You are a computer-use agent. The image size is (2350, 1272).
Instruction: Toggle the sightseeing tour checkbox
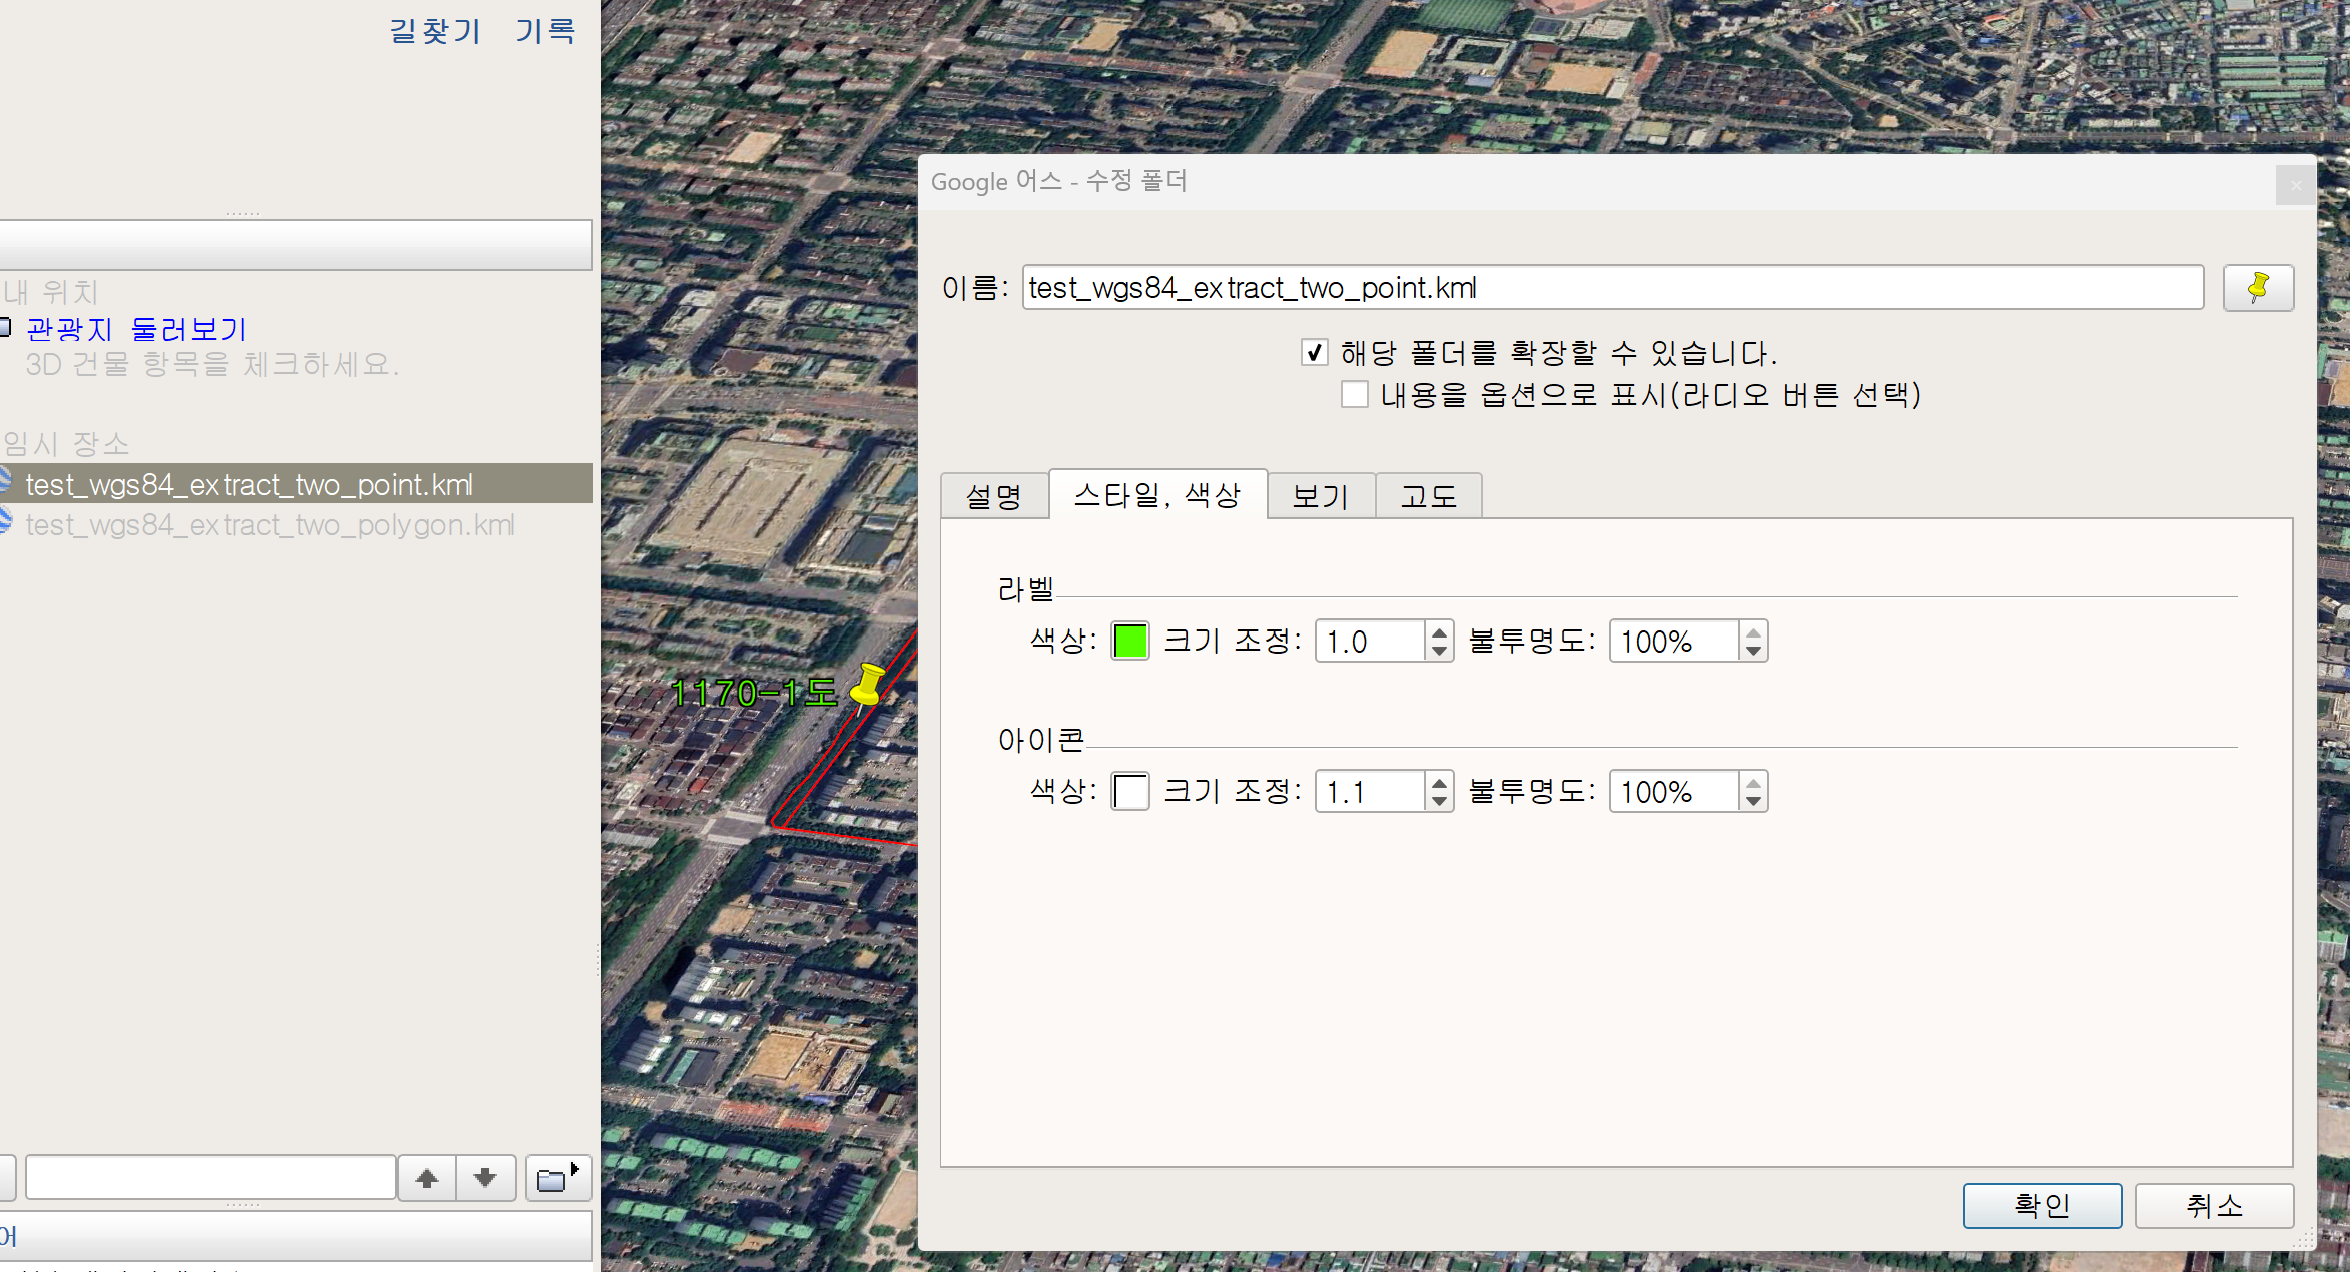click(5, 327)
